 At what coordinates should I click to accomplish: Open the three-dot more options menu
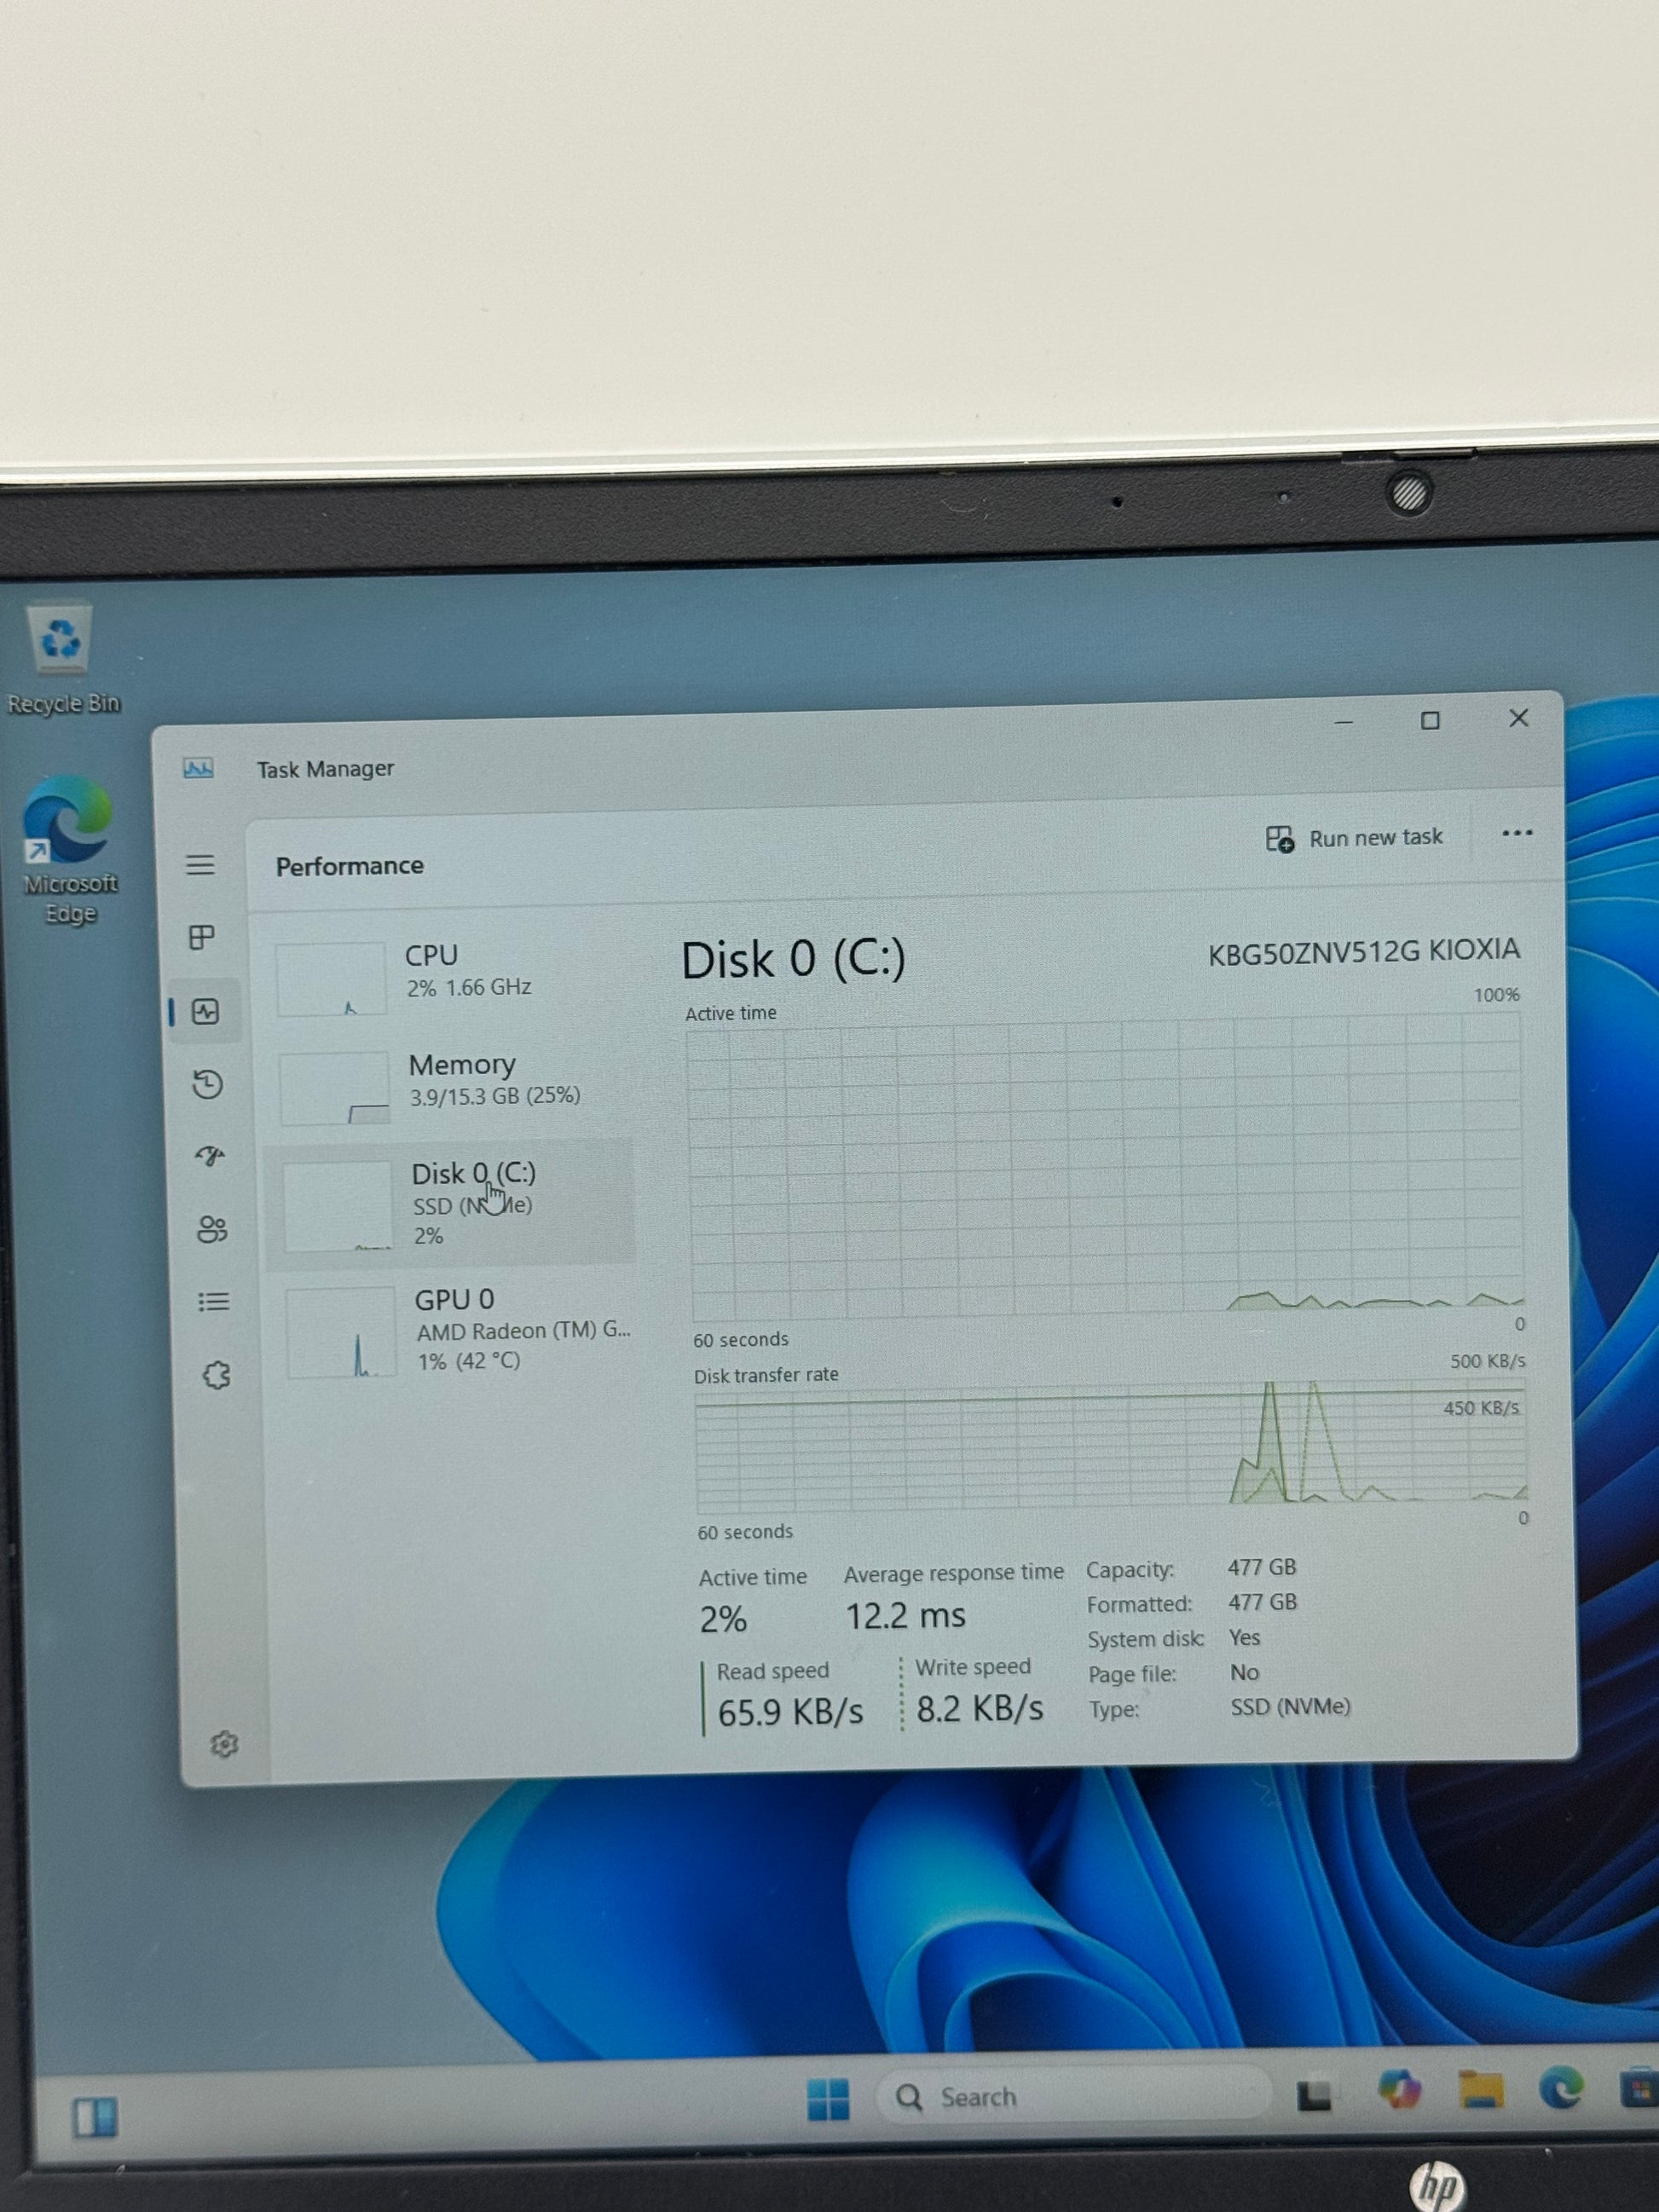pyautogui.click(x=1516, y=833)
